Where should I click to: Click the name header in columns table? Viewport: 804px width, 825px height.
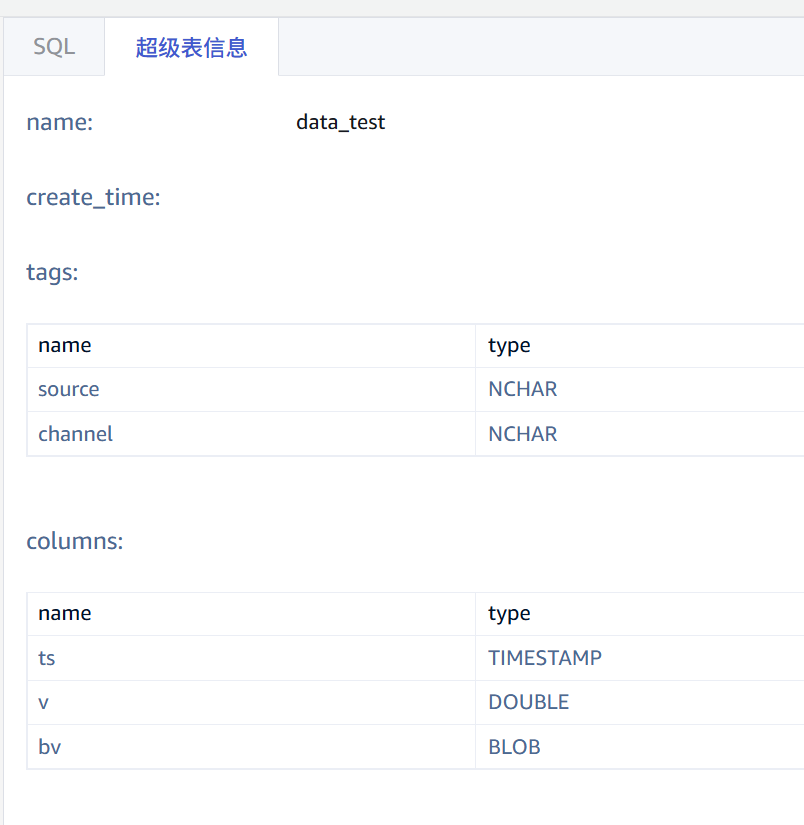tap(64, 613)
